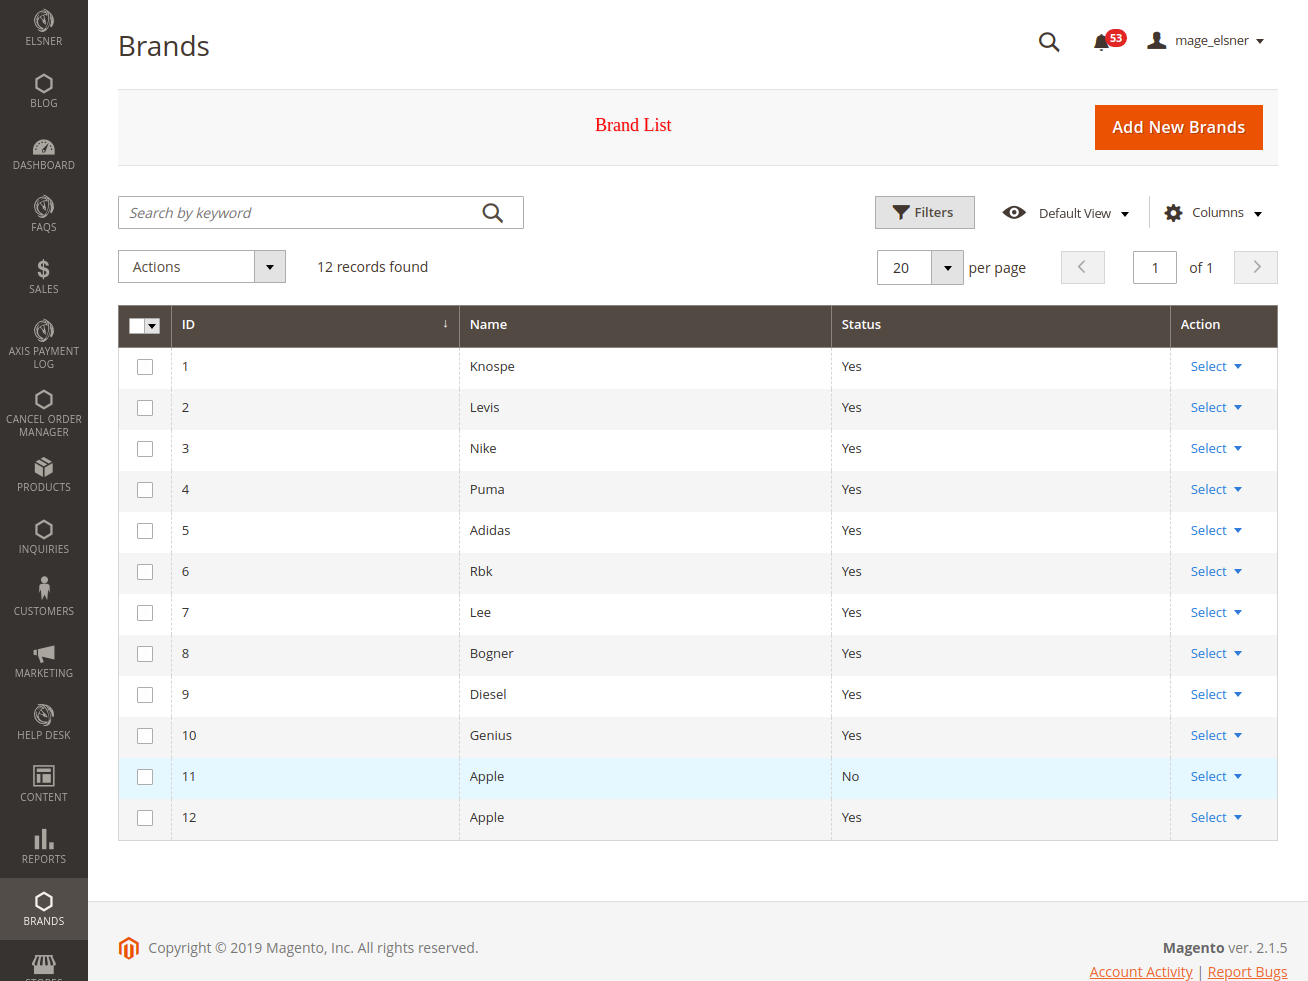Click the global search magnifier icon
The width and height of the screenshot is (1308, 981).
[x=1048, y=42]
